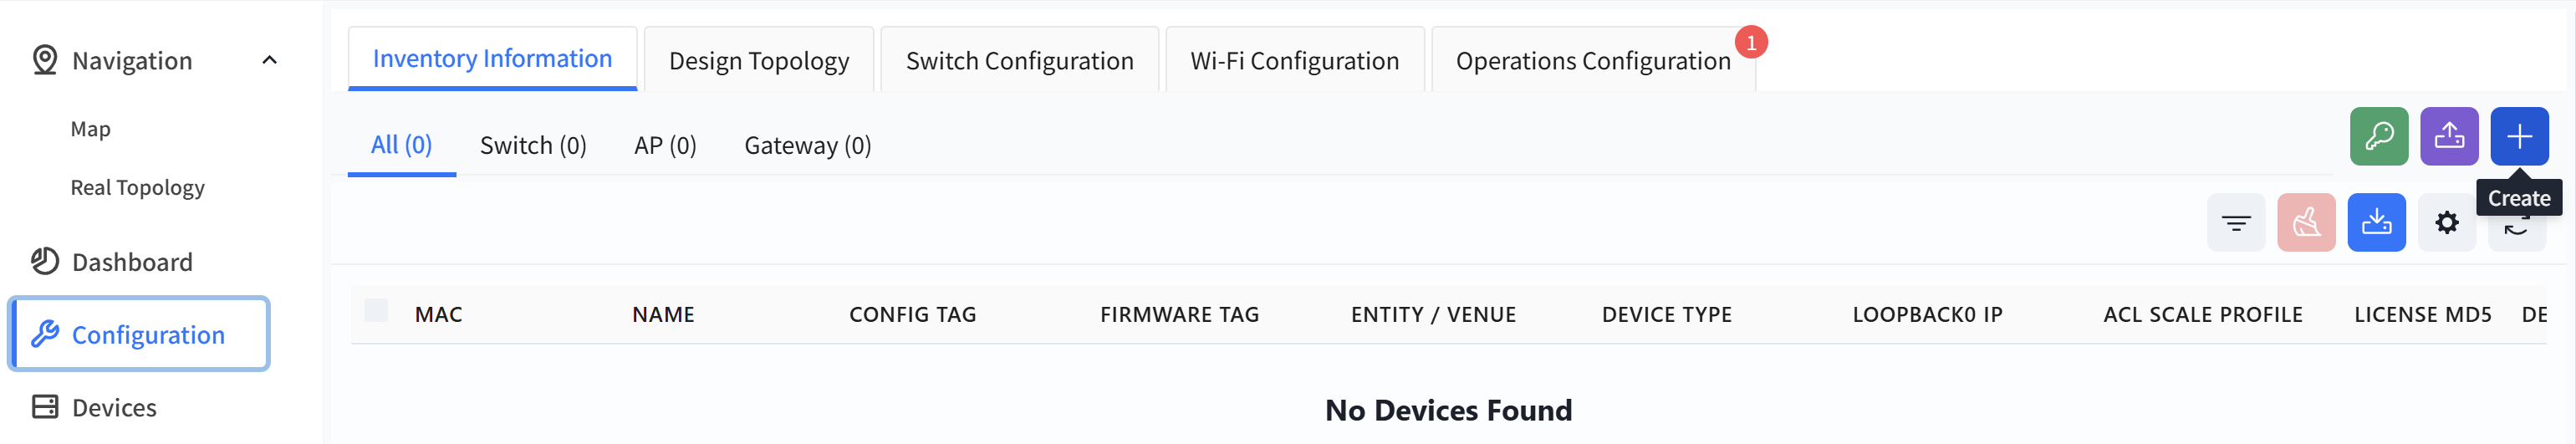Screen dimensions: 2576x444
Task: Click the green key icon button
Action: pos(2378,136)
